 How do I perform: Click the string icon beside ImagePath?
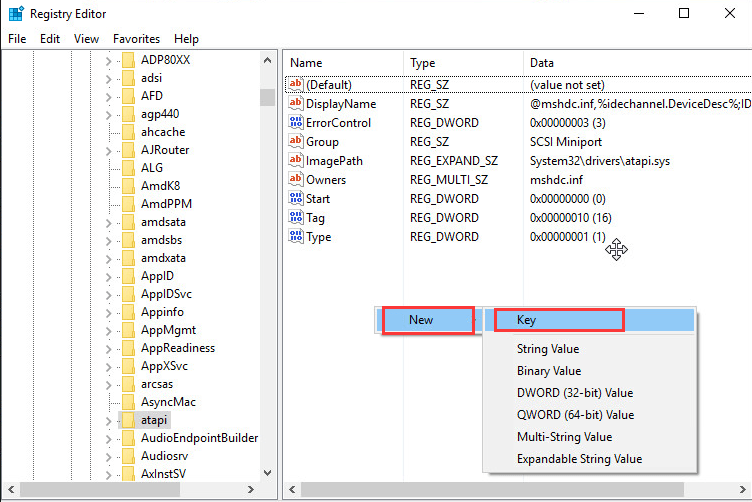[295, 160]
